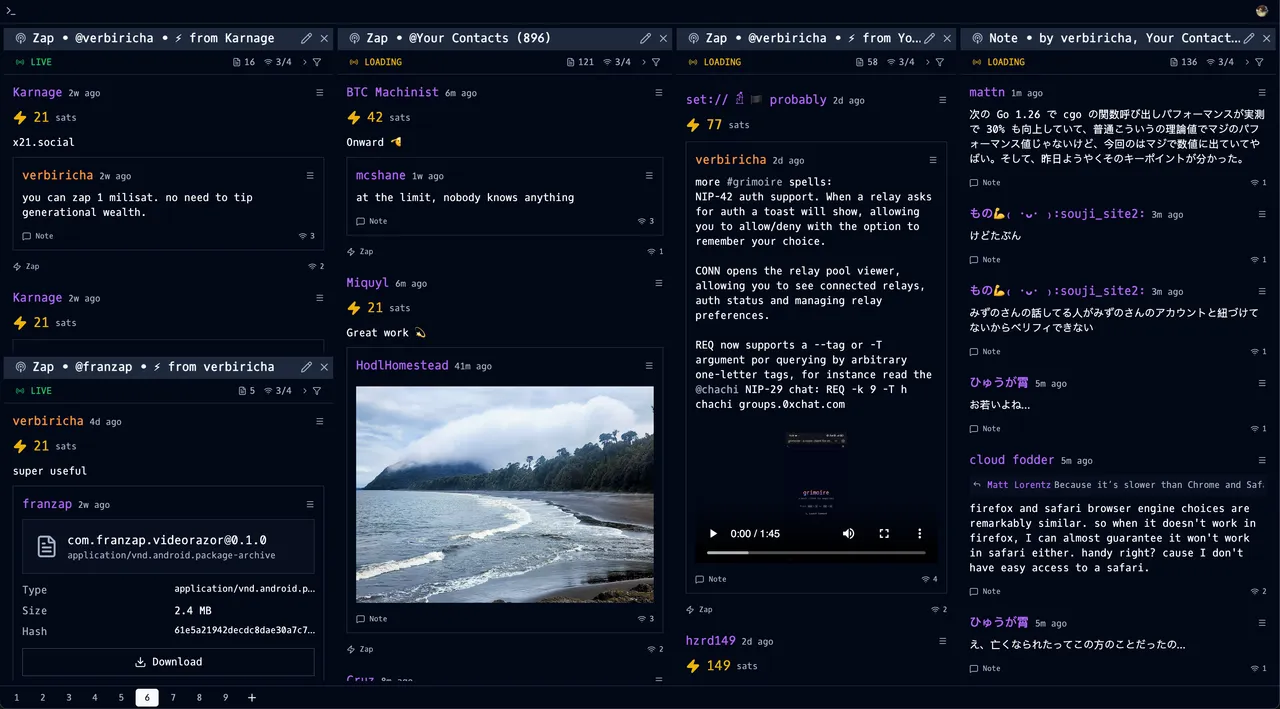The image size is (1280, 709).
Task: Open HodlHomestead's beach photo
Action: coord(504,494)
